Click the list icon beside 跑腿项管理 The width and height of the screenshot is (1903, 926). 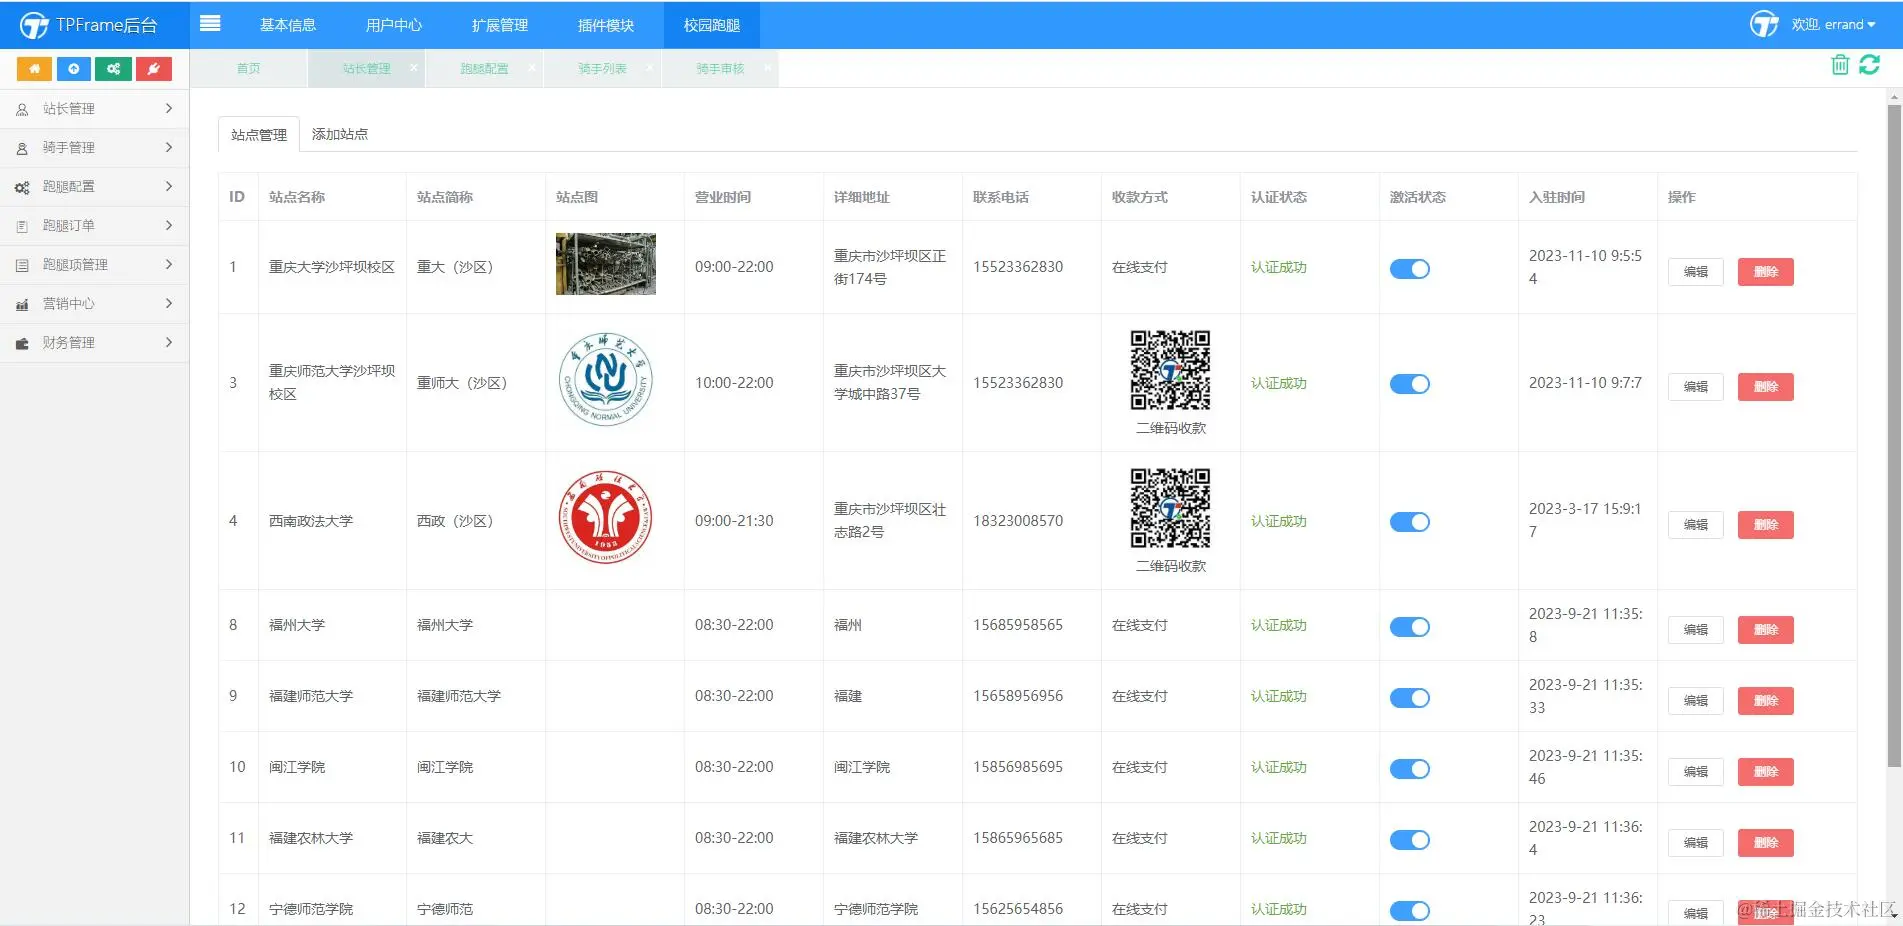coord(22,265)
